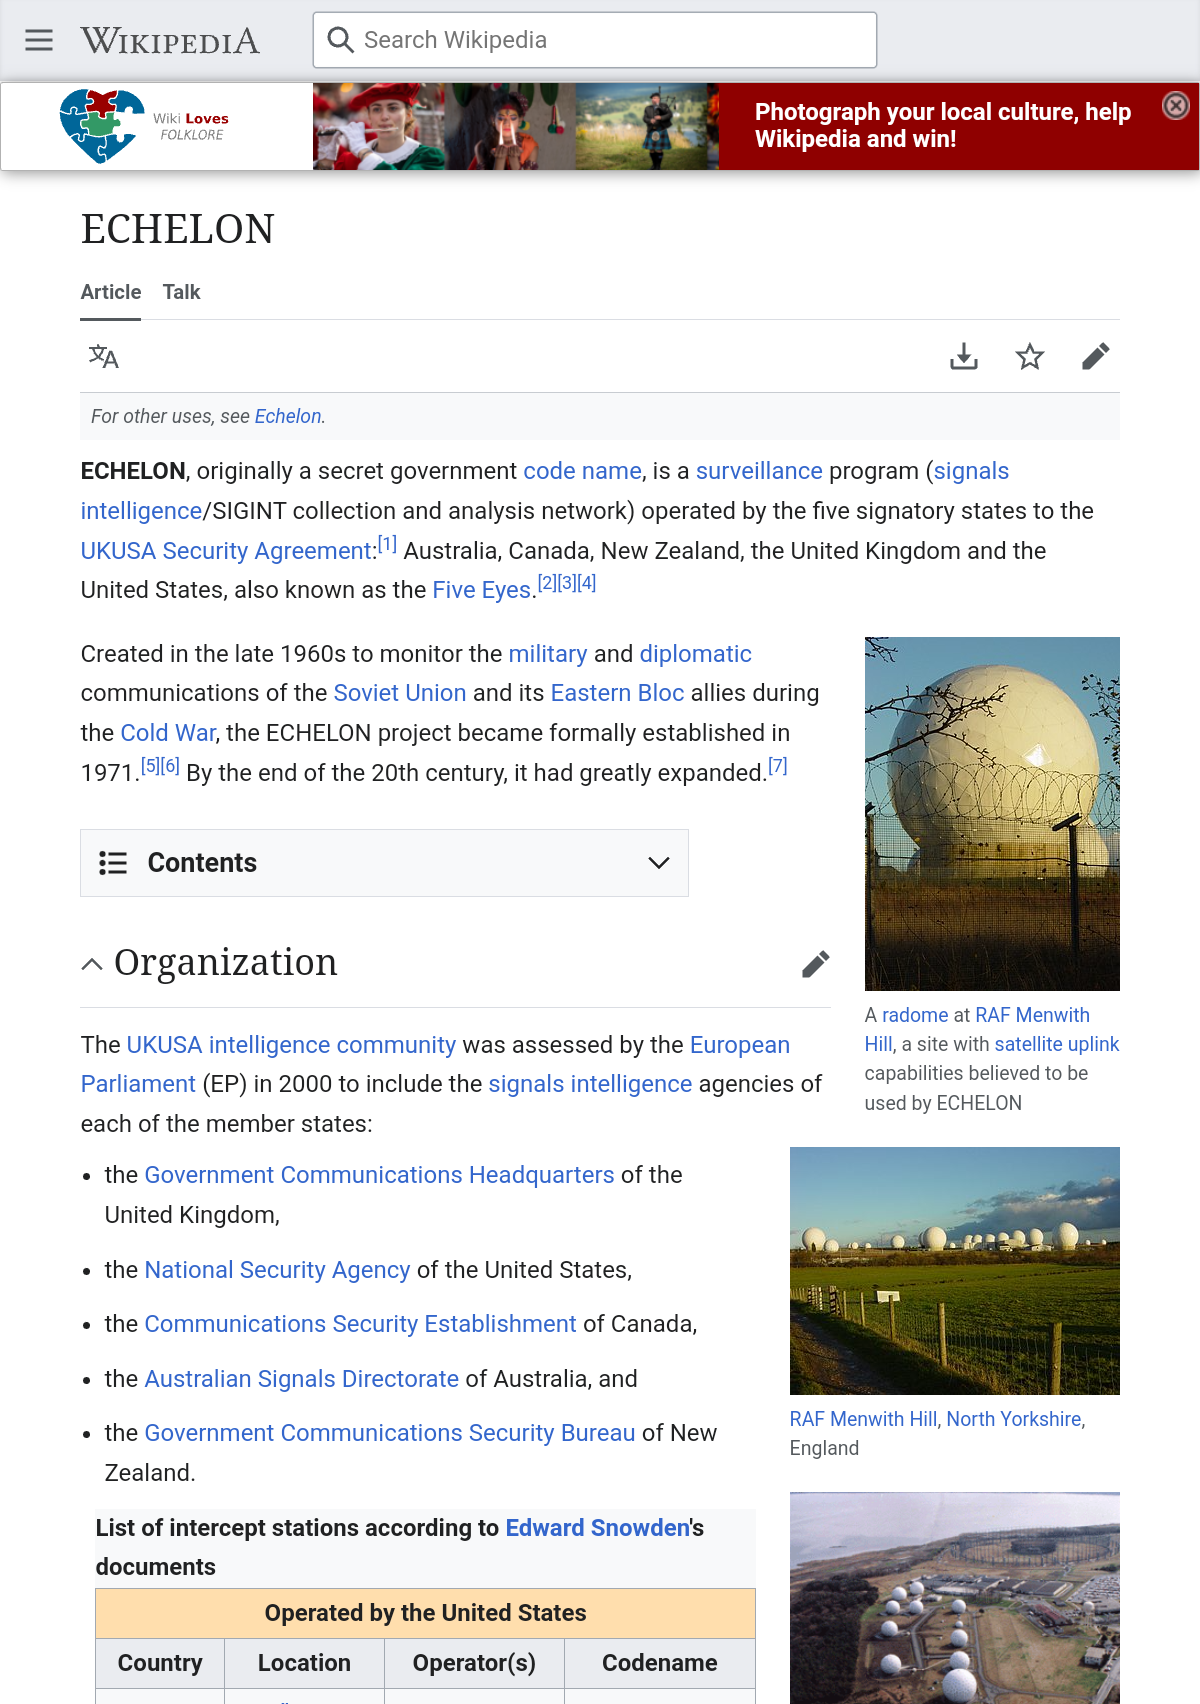This screenshot has height=1704, width=1200.
Task: Open the Cold War link
Action: tap(168, 733)
